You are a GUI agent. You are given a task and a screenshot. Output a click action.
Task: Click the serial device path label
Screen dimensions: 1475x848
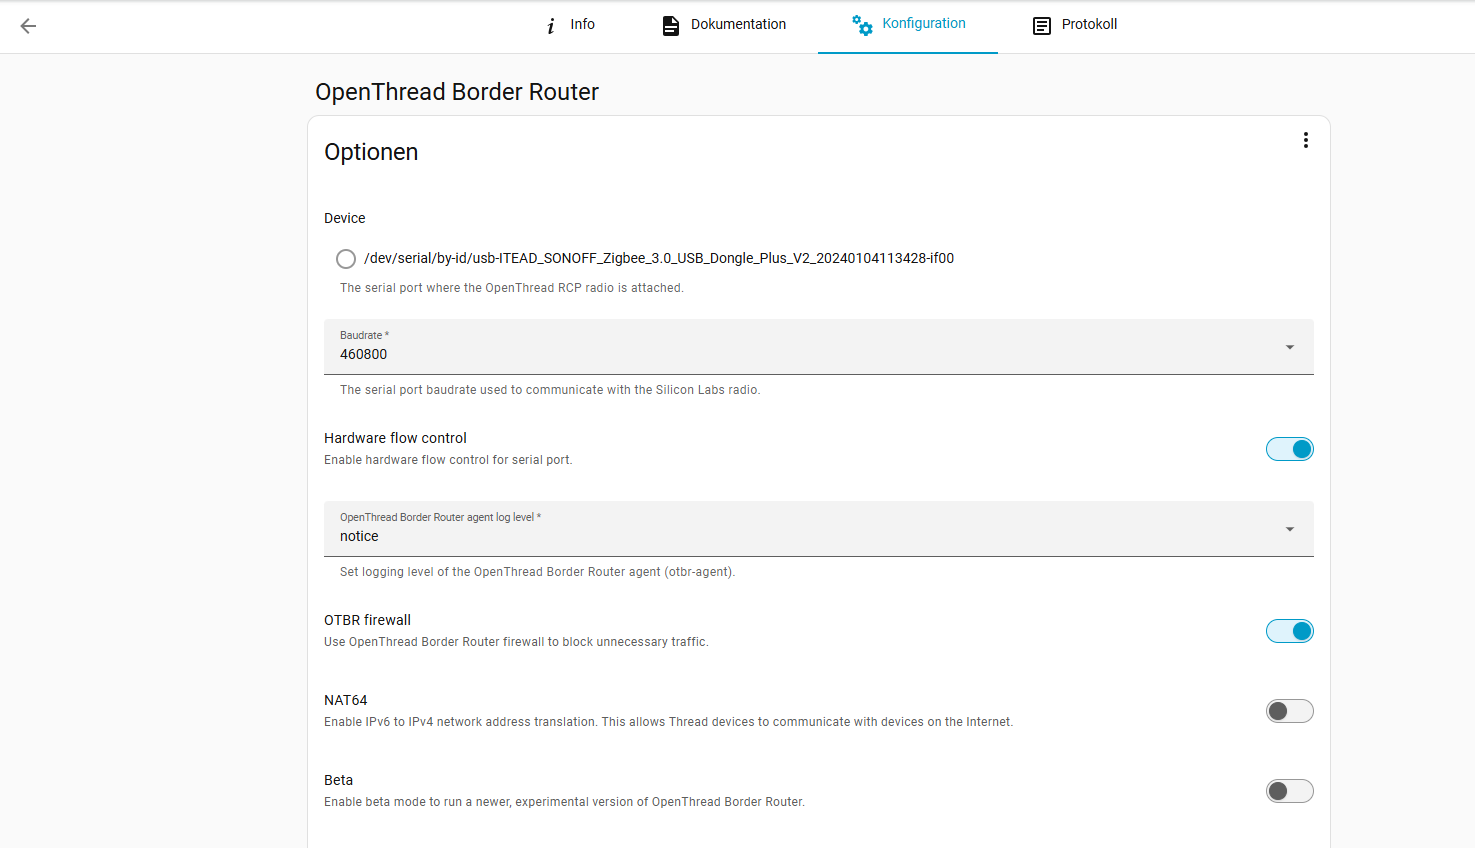tap(659, 258)
